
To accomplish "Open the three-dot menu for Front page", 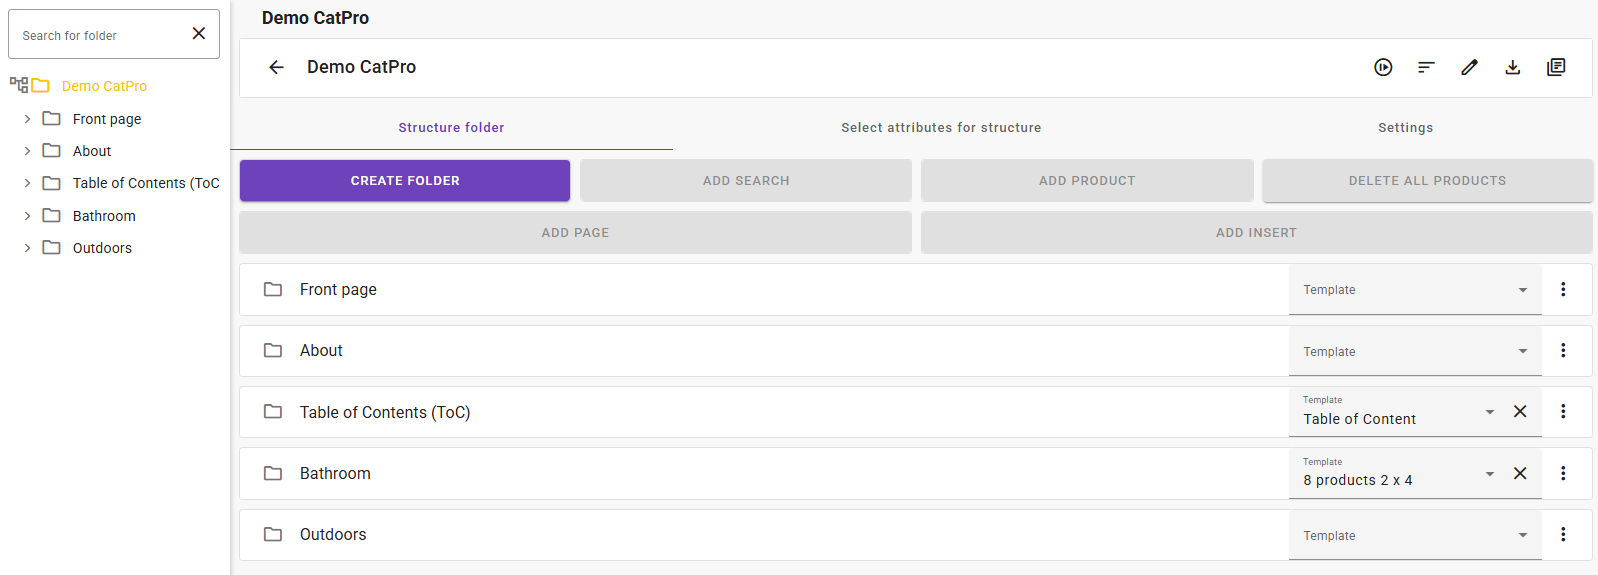I will tap(1563, 289).
